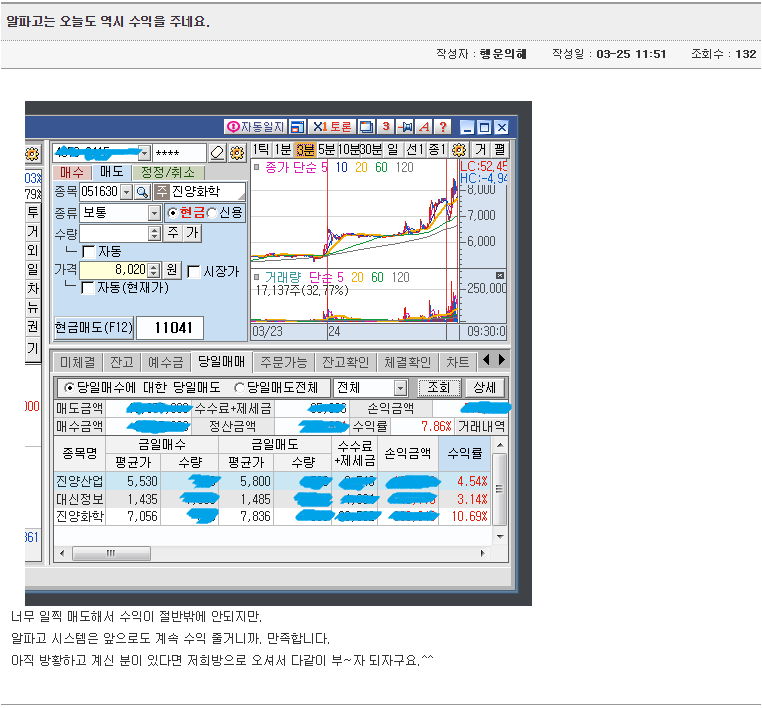Enable the 시장가 market price checkbox
The image size is (762, 708).
(x=193, y=272)
